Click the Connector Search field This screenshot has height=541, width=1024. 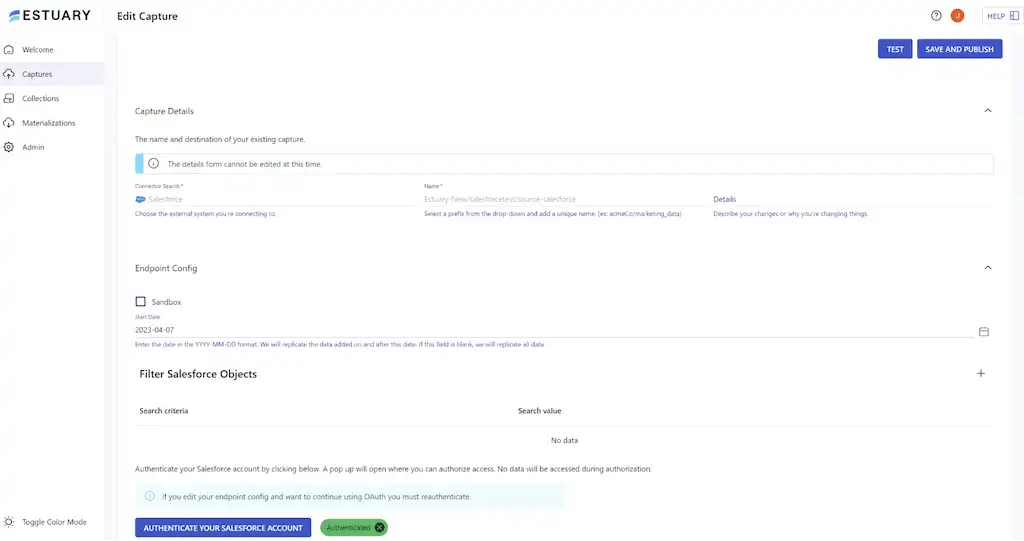click(x=276, y=199)
